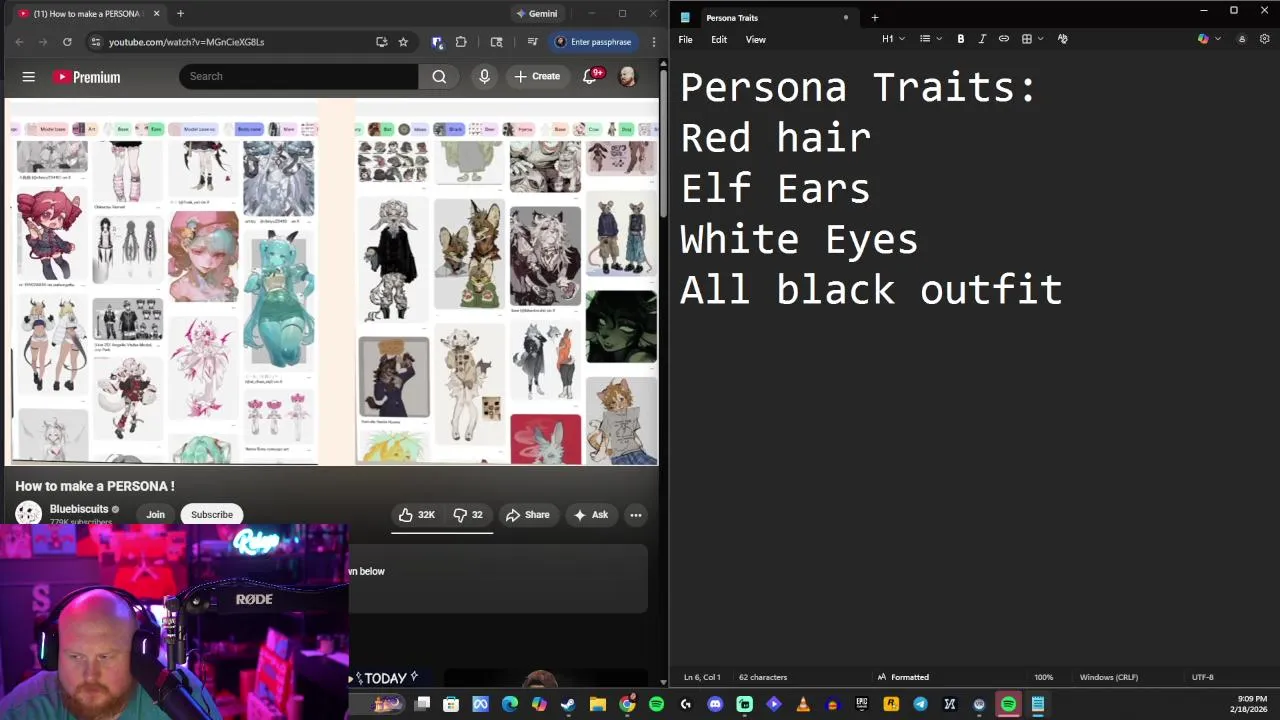This screenshot has height=720, width=1280.
Task: Open Telegram from the taskbar
Action: point(920,704)
